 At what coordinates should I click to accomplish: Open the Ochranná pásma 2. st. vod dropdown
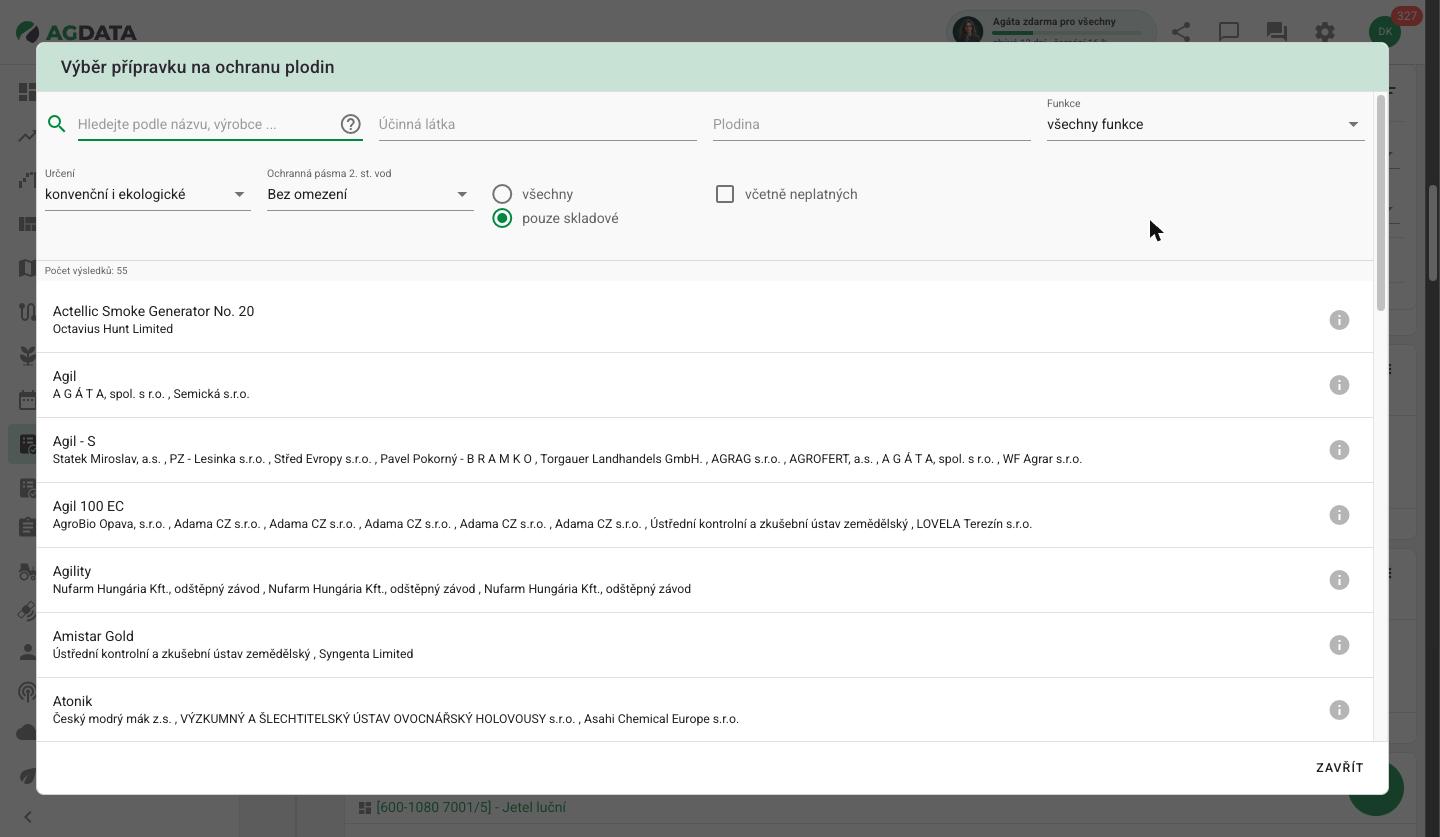[370, 194]
